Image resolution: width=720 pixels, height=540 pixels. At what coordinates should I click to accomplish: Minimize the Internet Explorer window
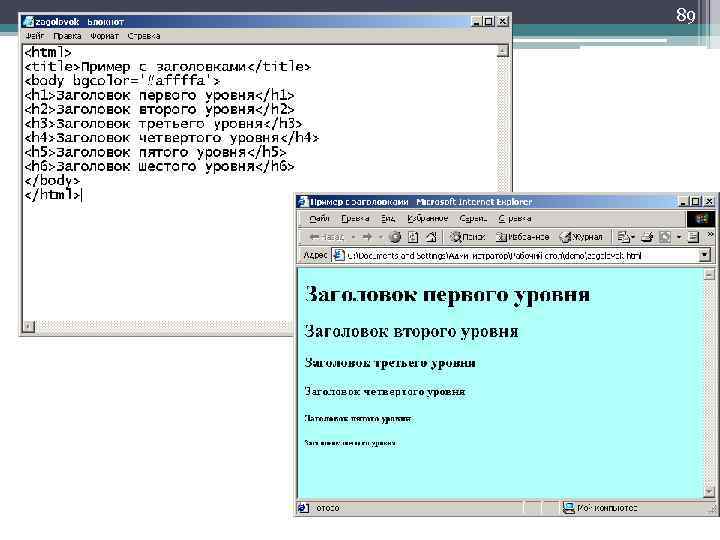[684, 202]
